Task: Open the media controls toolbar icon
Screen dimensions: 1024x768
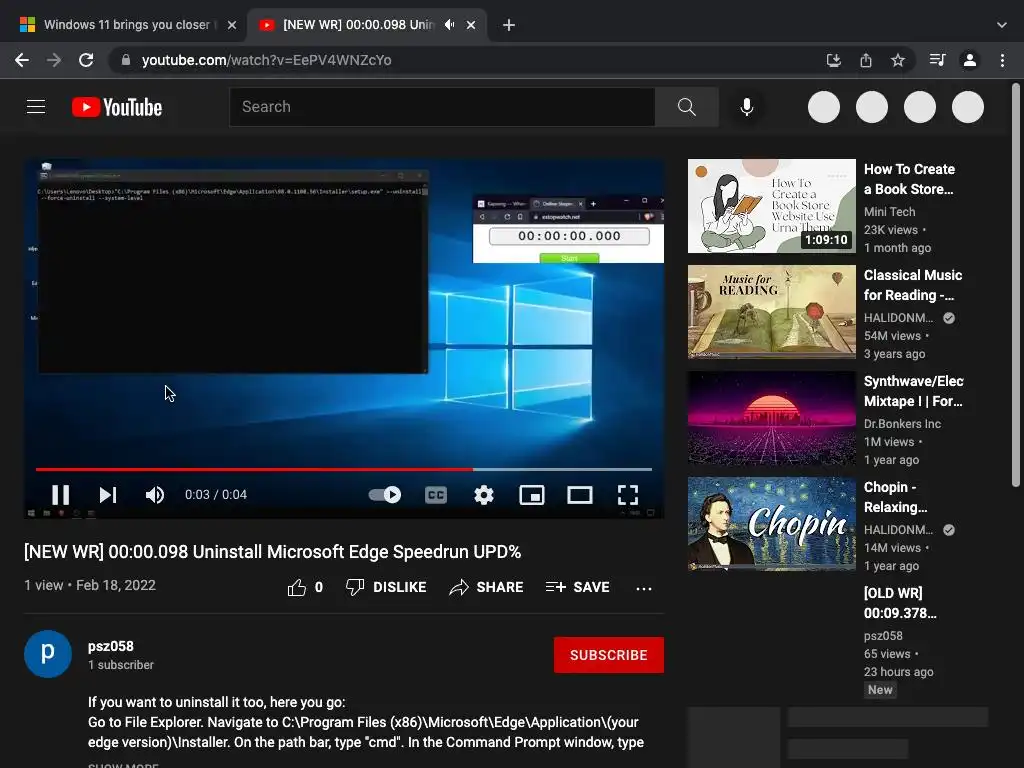Action: coord(937,60)
